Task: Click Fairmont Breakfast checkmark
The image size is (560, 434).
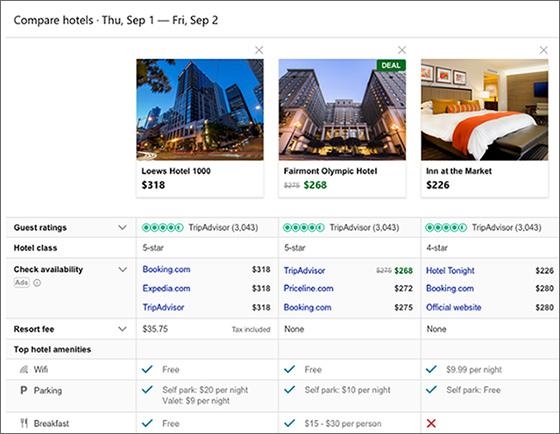Action: point(290,423)
